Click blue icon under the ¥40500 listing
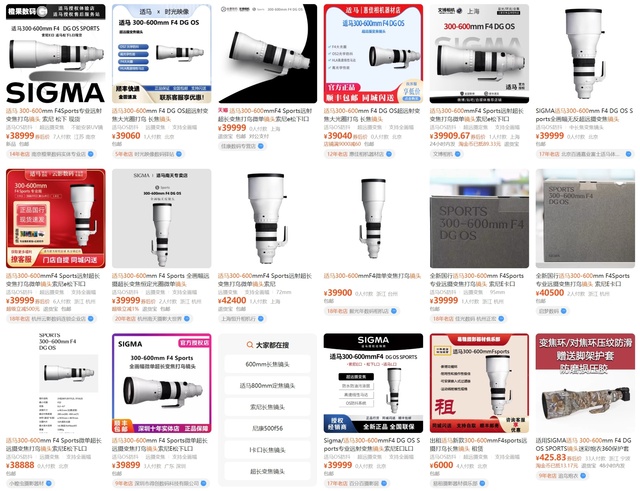The width and height of the screenshot is (640, 491). click(x=564, y=311)
